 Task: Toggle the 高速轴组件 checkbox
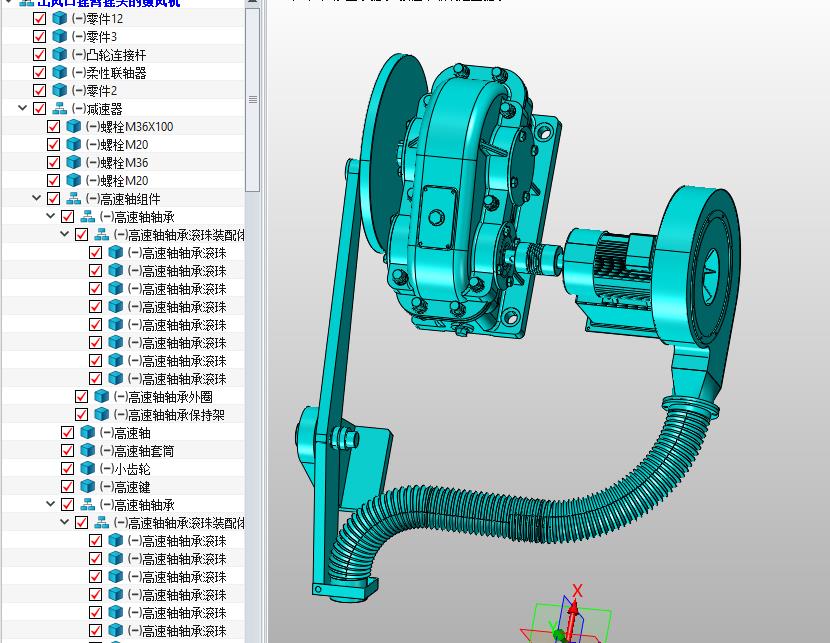point(53,198)
